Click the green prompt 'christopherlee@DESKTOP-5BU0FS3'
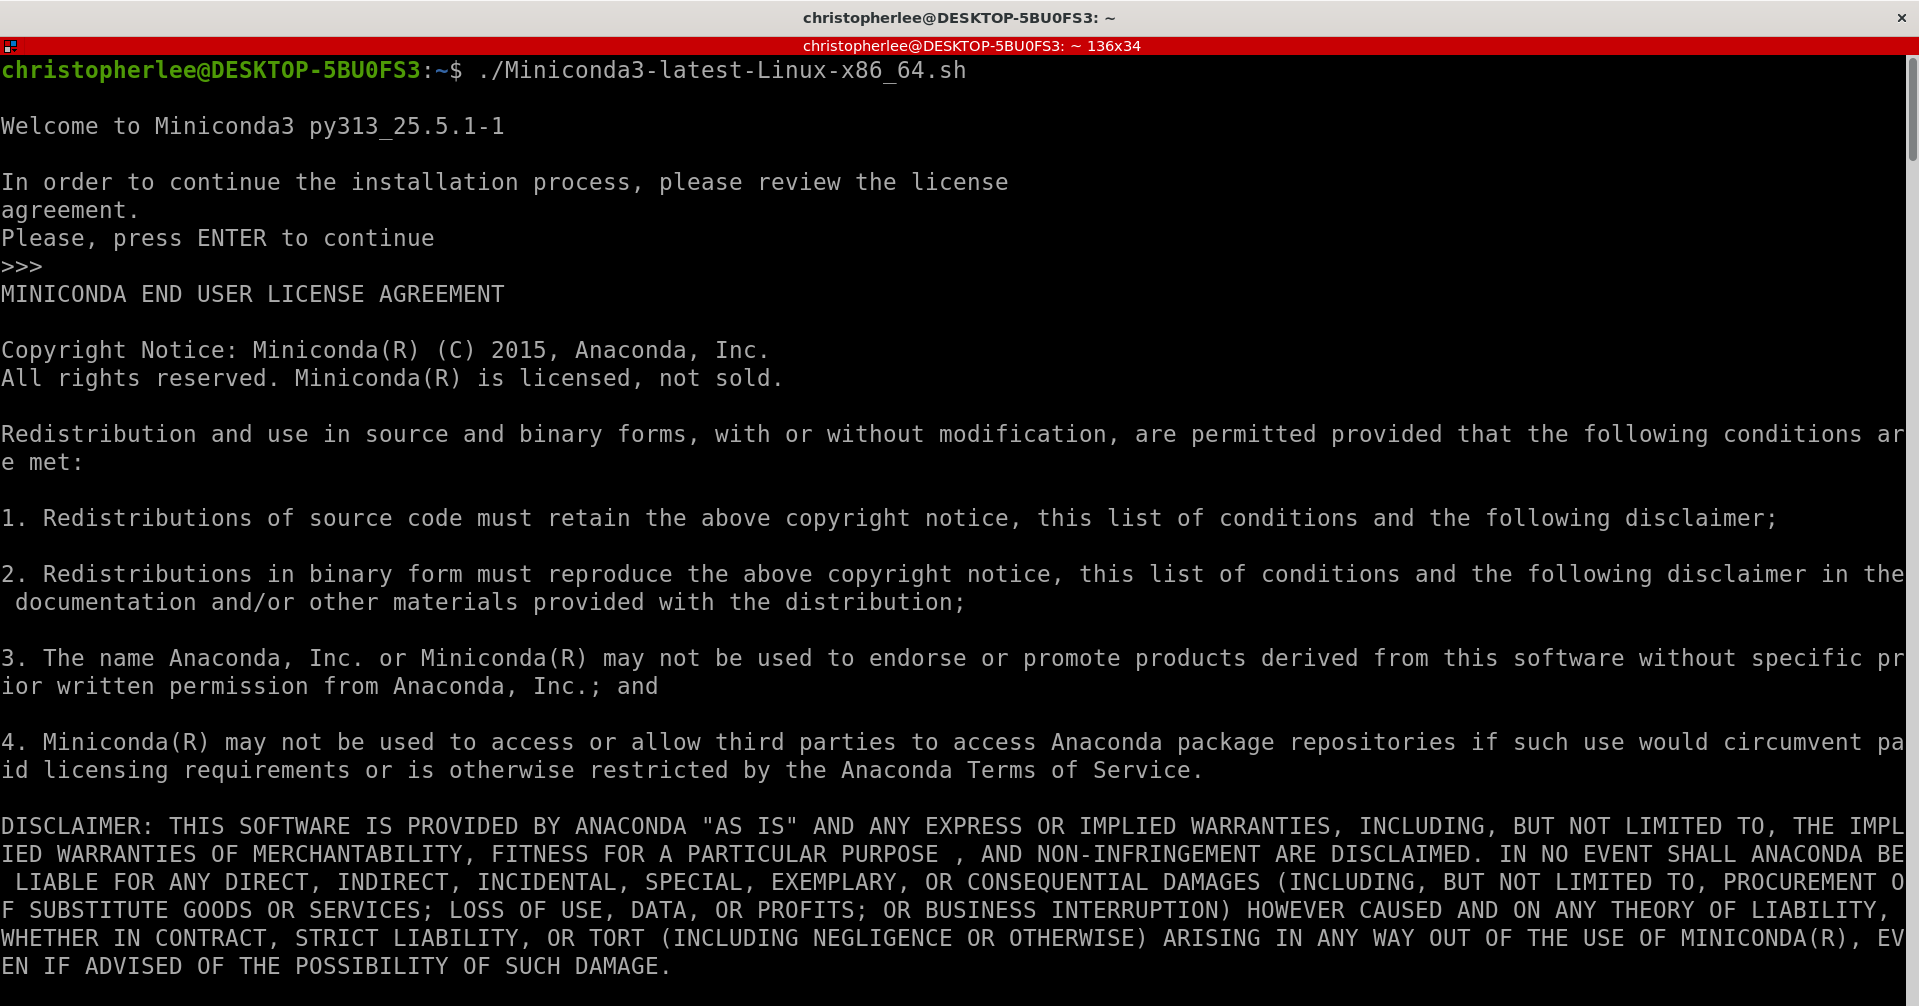Viewport: 1919px width, 1006px height. tap(211, 70)
